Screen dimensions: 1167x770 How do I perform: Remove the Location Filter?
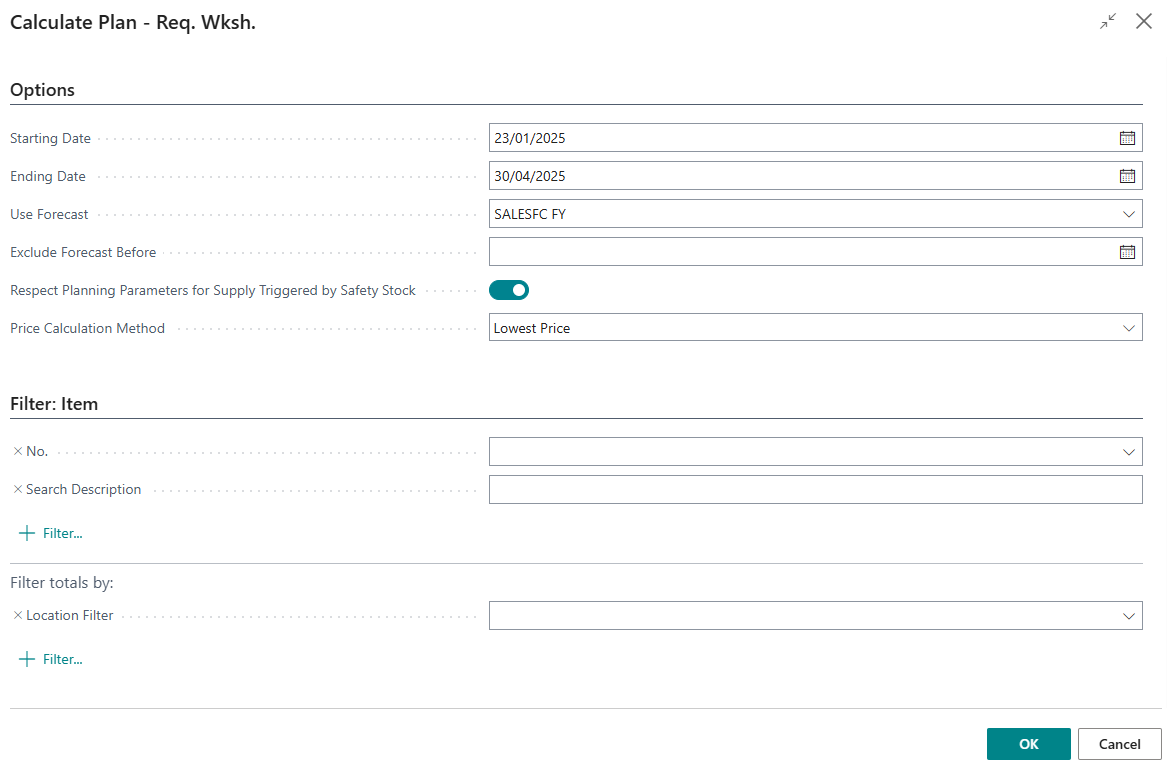coord(16,615)
